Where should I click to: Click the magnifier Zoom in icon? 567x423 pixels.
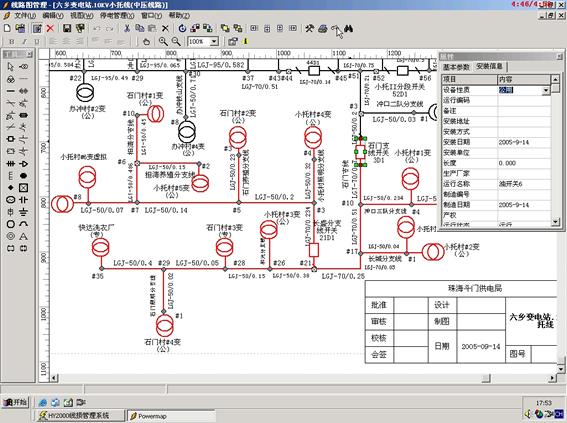[163, 41]
